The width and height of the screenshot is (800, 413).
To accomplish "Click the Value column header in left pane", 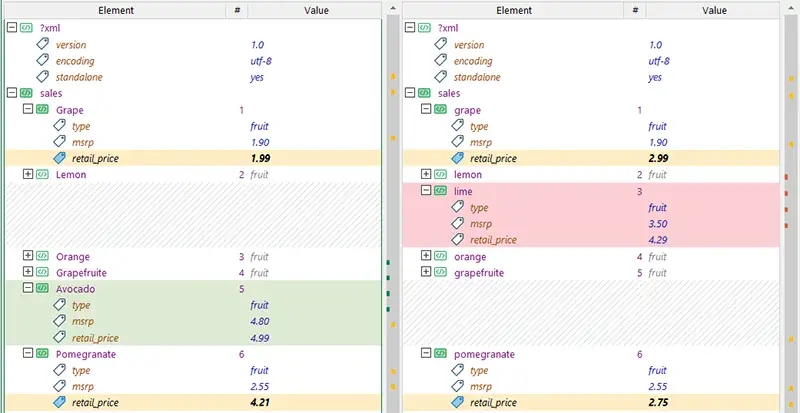I will click(316, 10).
